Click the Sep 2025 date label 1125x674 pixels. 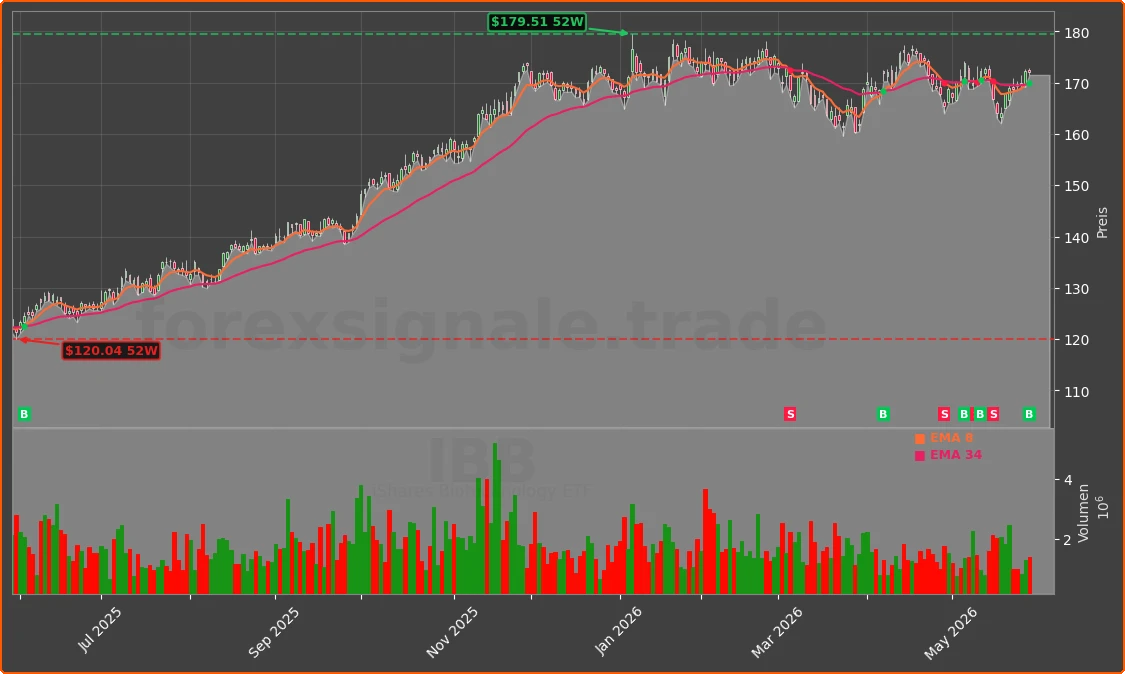tap(273, 632)
